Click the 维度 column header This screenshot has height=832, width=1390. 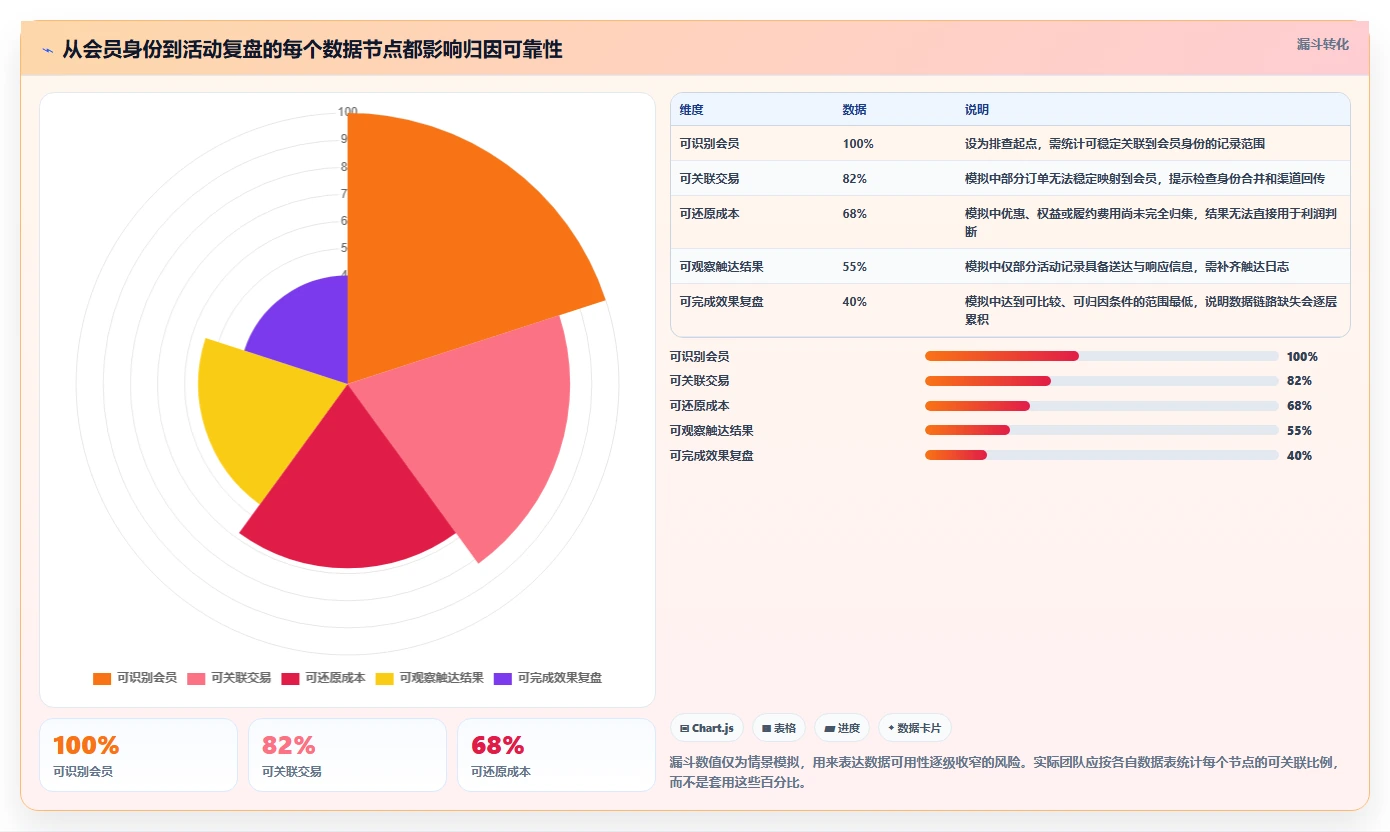coord(691,110)
